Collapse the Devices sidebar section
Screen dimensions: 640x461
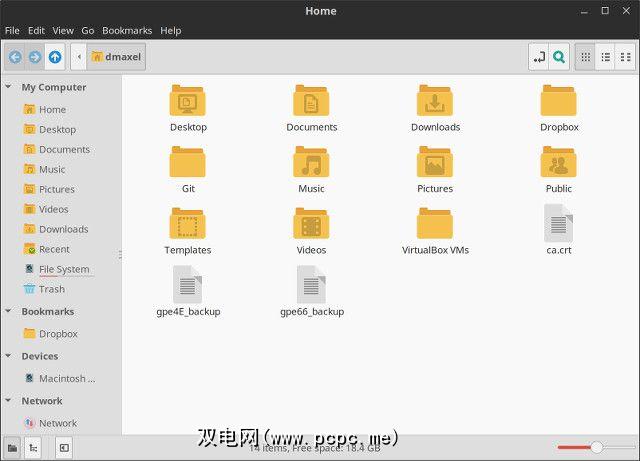[11, 357]
